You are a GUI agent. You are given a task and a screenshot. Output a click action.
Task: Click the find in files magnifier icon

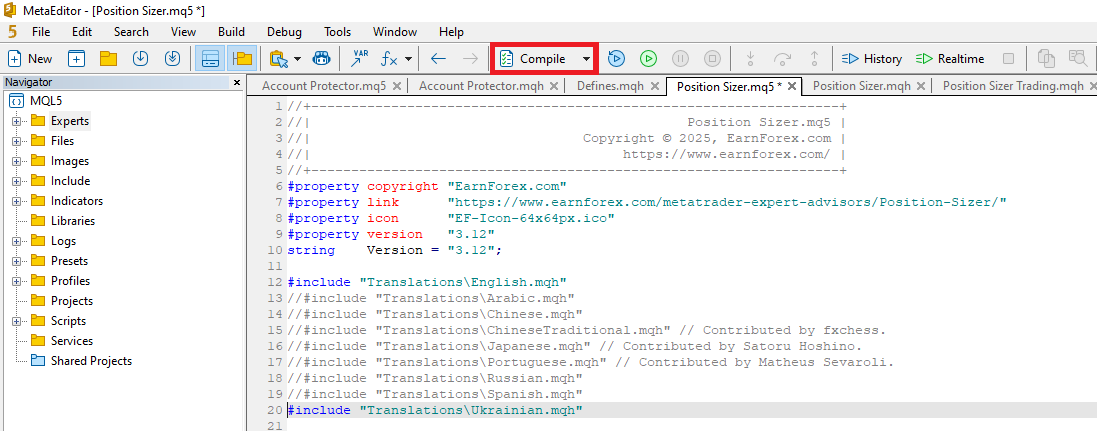(x=1077, y=59)
